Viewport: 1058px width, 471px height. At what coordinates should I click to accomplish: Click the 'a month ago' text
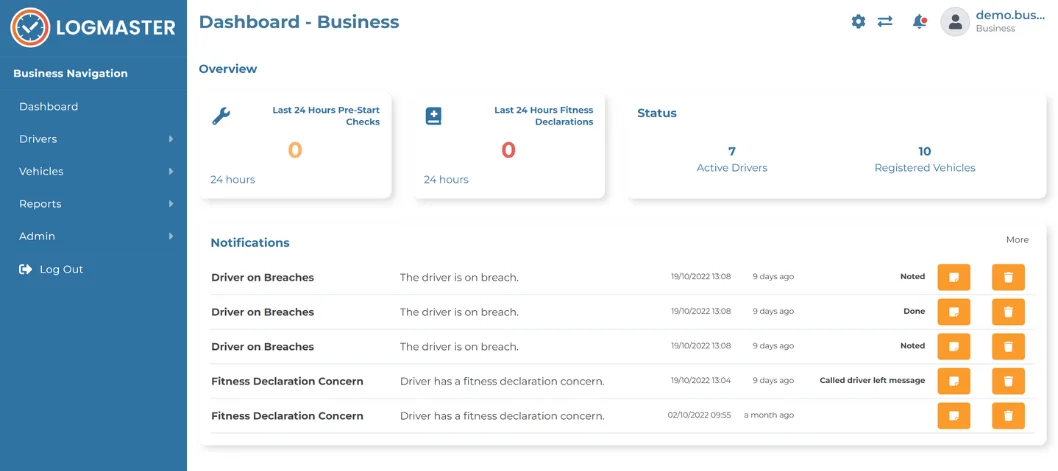pyautogui.click(x=769, y=416)
